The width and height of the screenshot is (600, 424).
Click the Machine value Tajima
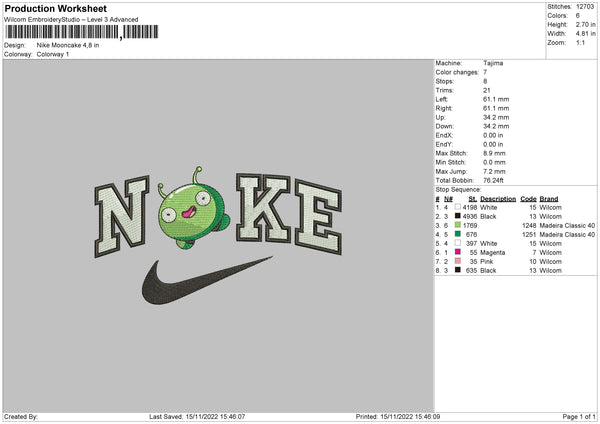coord(493,63)
